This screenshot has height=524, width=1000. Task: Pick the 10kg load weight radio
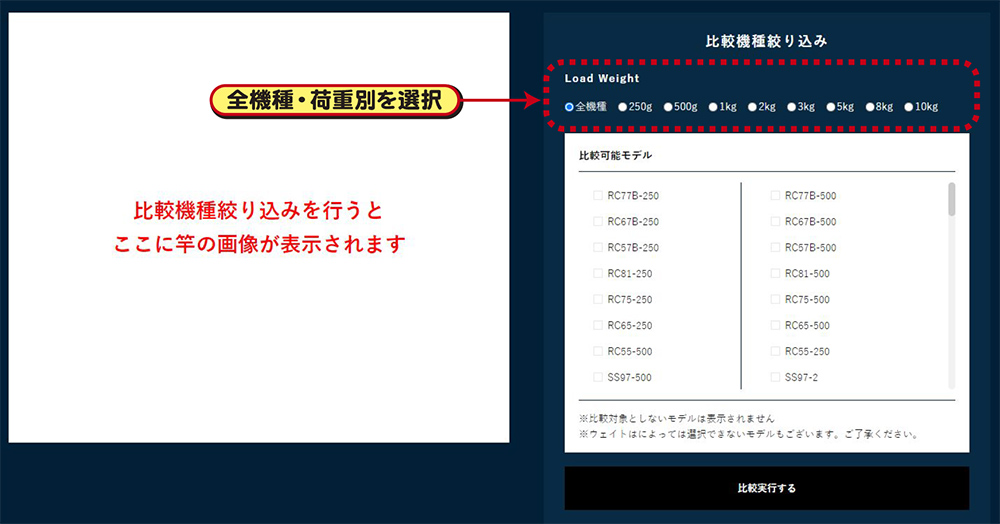(x=909, y=107)
